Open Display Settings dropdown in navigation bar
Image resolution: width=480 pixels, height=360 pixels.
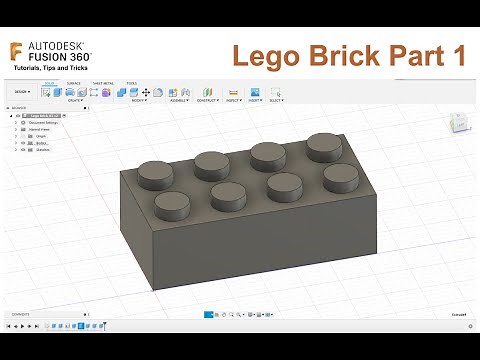(x=251, y=314)
